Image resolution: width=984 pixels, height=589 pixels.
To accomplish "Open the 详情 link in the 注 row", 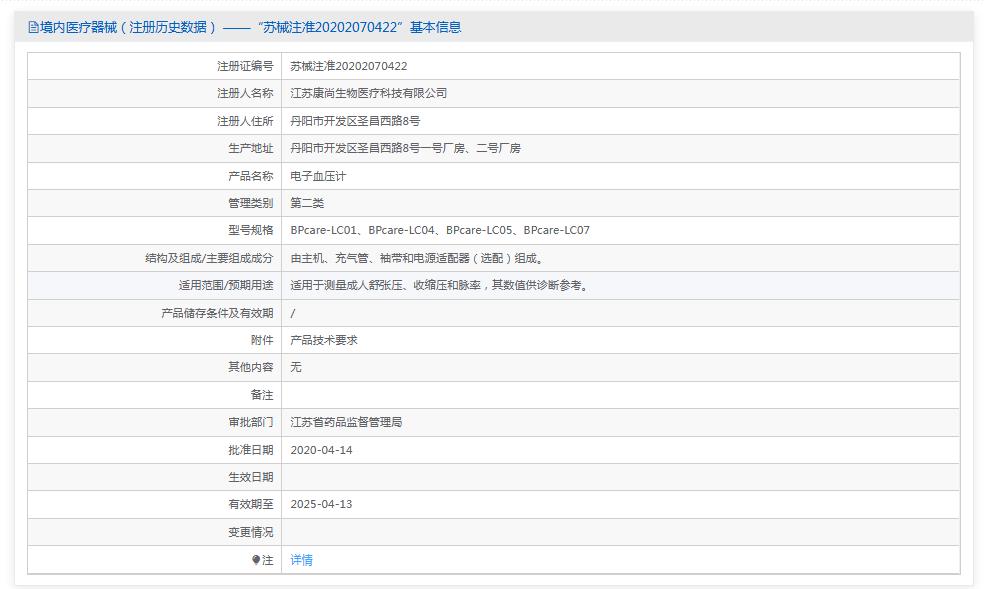I will click(x=303, y=559).
